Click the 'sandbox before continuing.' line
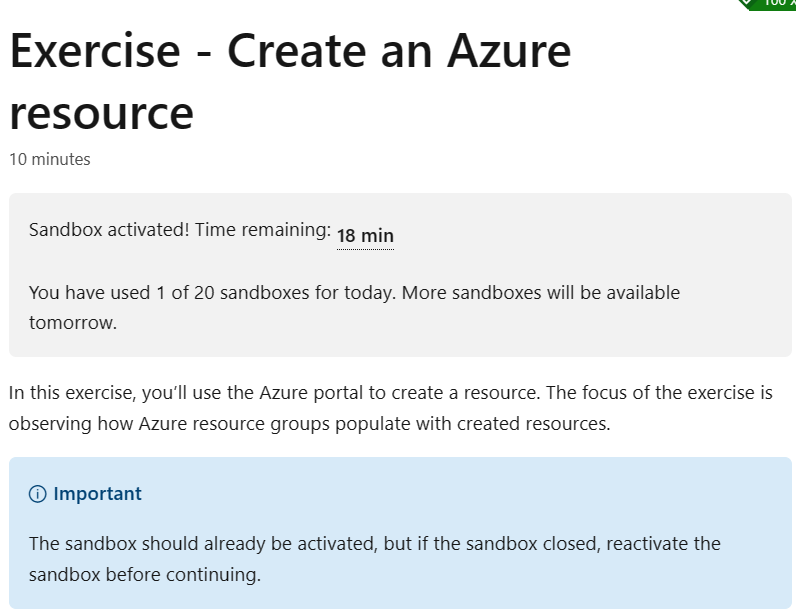The width and height of the screenshot is (796, 613). click(x=145, y=575)
